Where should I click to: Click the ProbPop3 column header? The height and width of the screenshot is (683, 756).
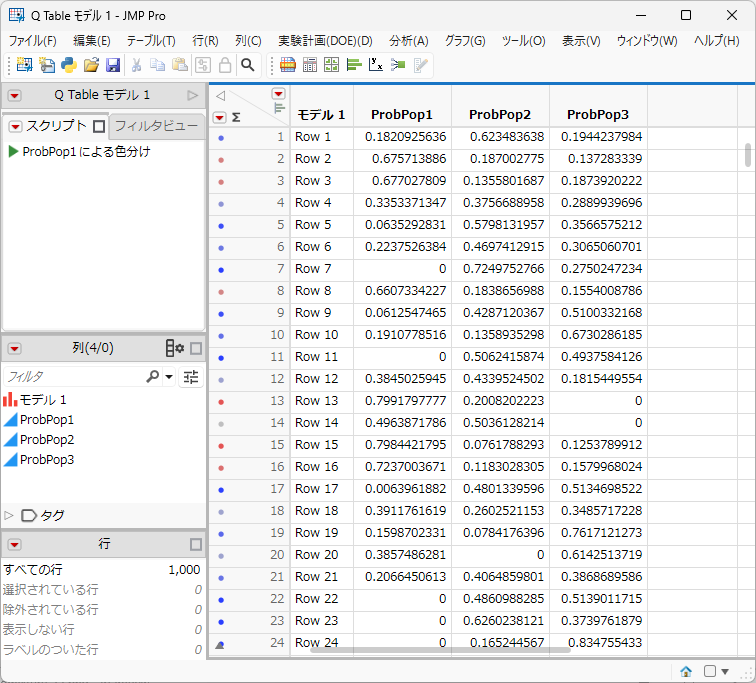[x=598, y=115]
